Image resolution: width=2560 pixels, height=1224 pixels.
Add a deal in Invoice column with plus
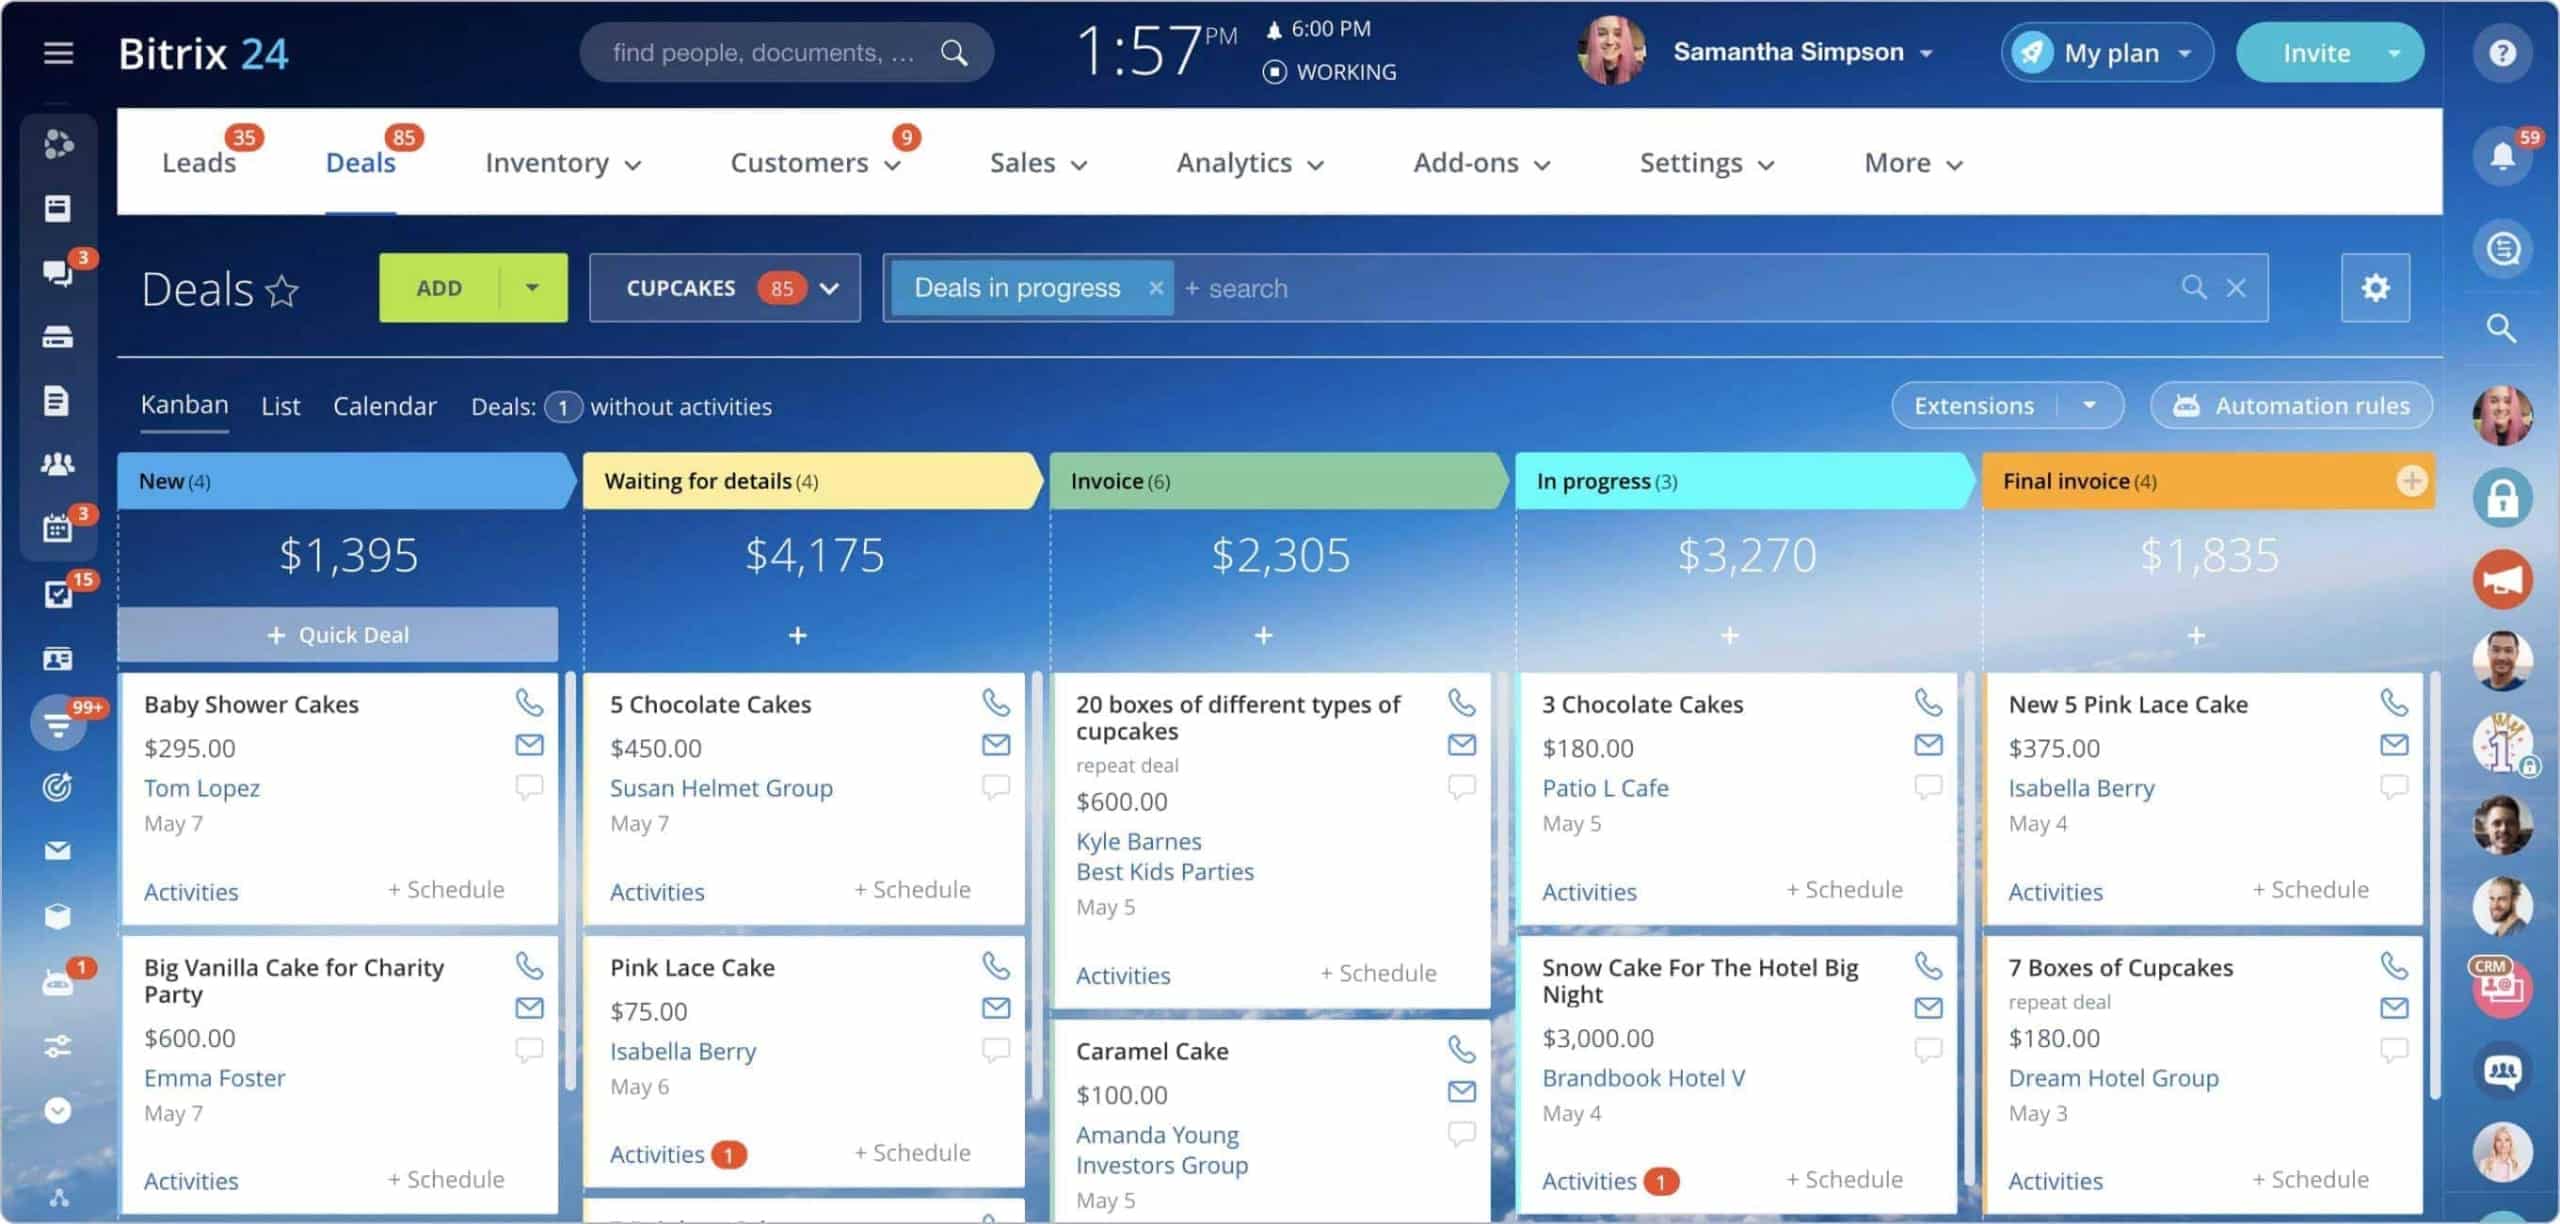pyautogui.click(x=1264, y=635)
